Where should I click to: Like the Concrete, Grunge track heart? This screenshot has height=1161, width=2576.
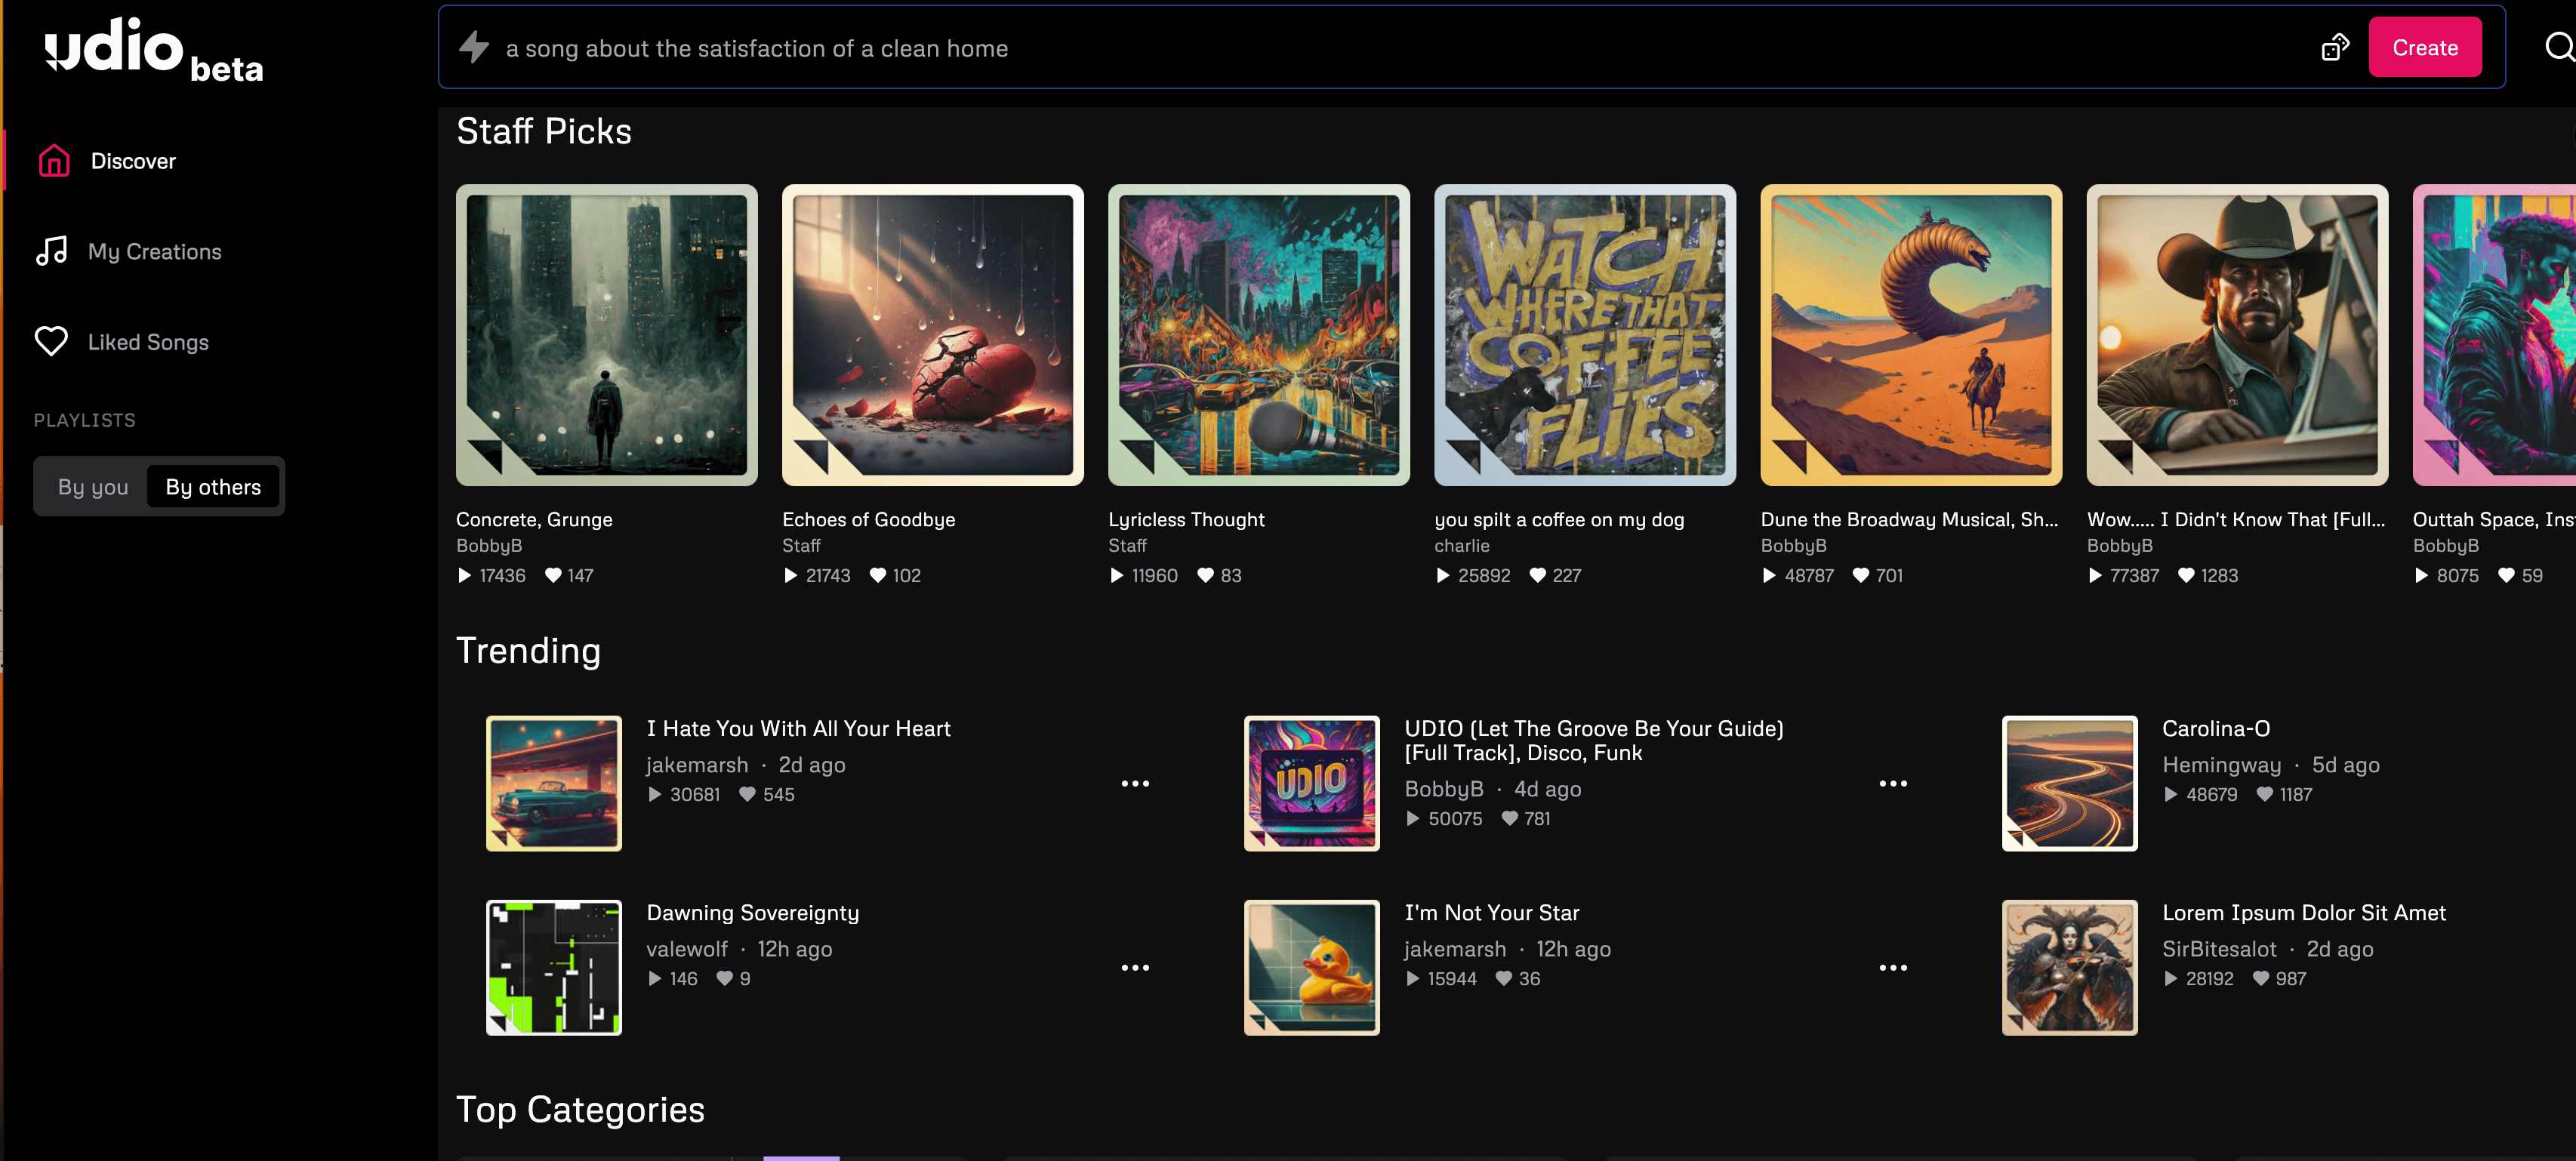(x=553, y=575)
